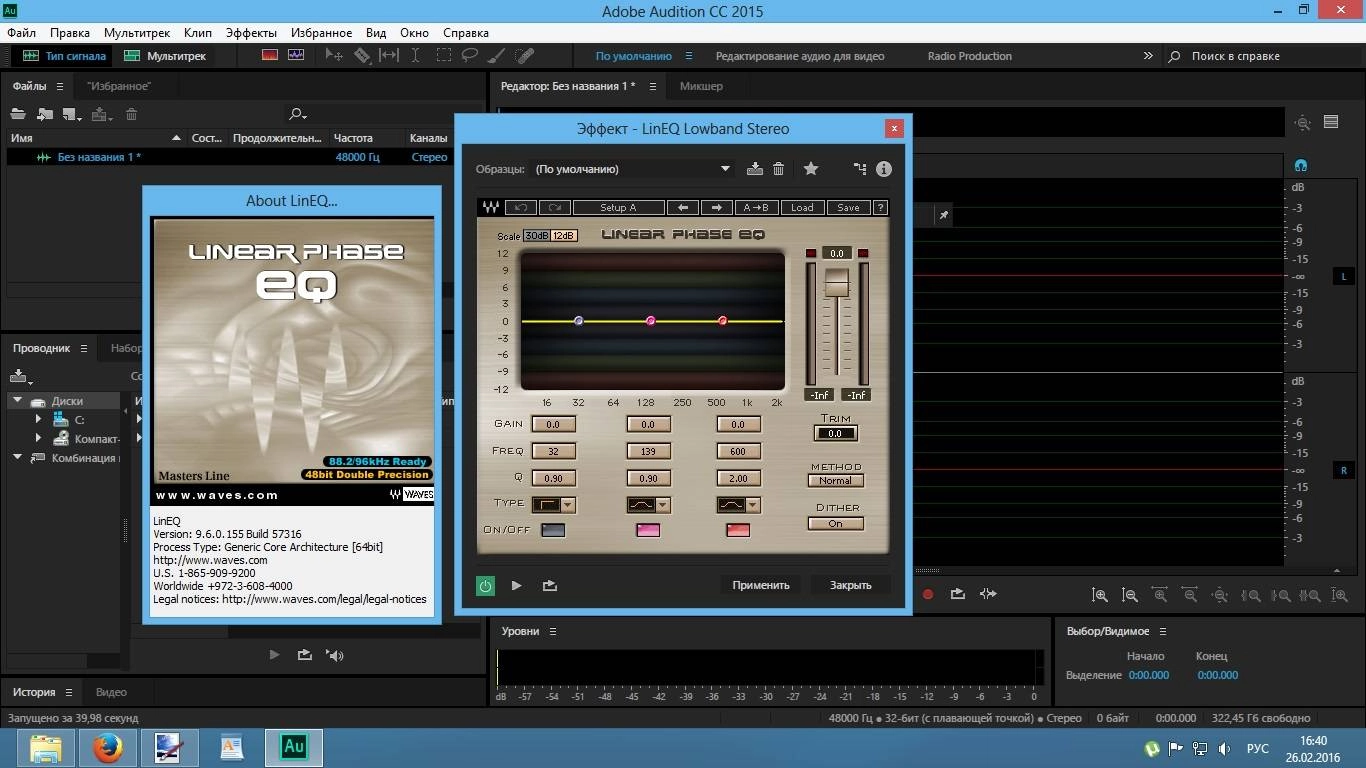Save effect preset icon in LinEQ dialog

[x=755, y=169]
